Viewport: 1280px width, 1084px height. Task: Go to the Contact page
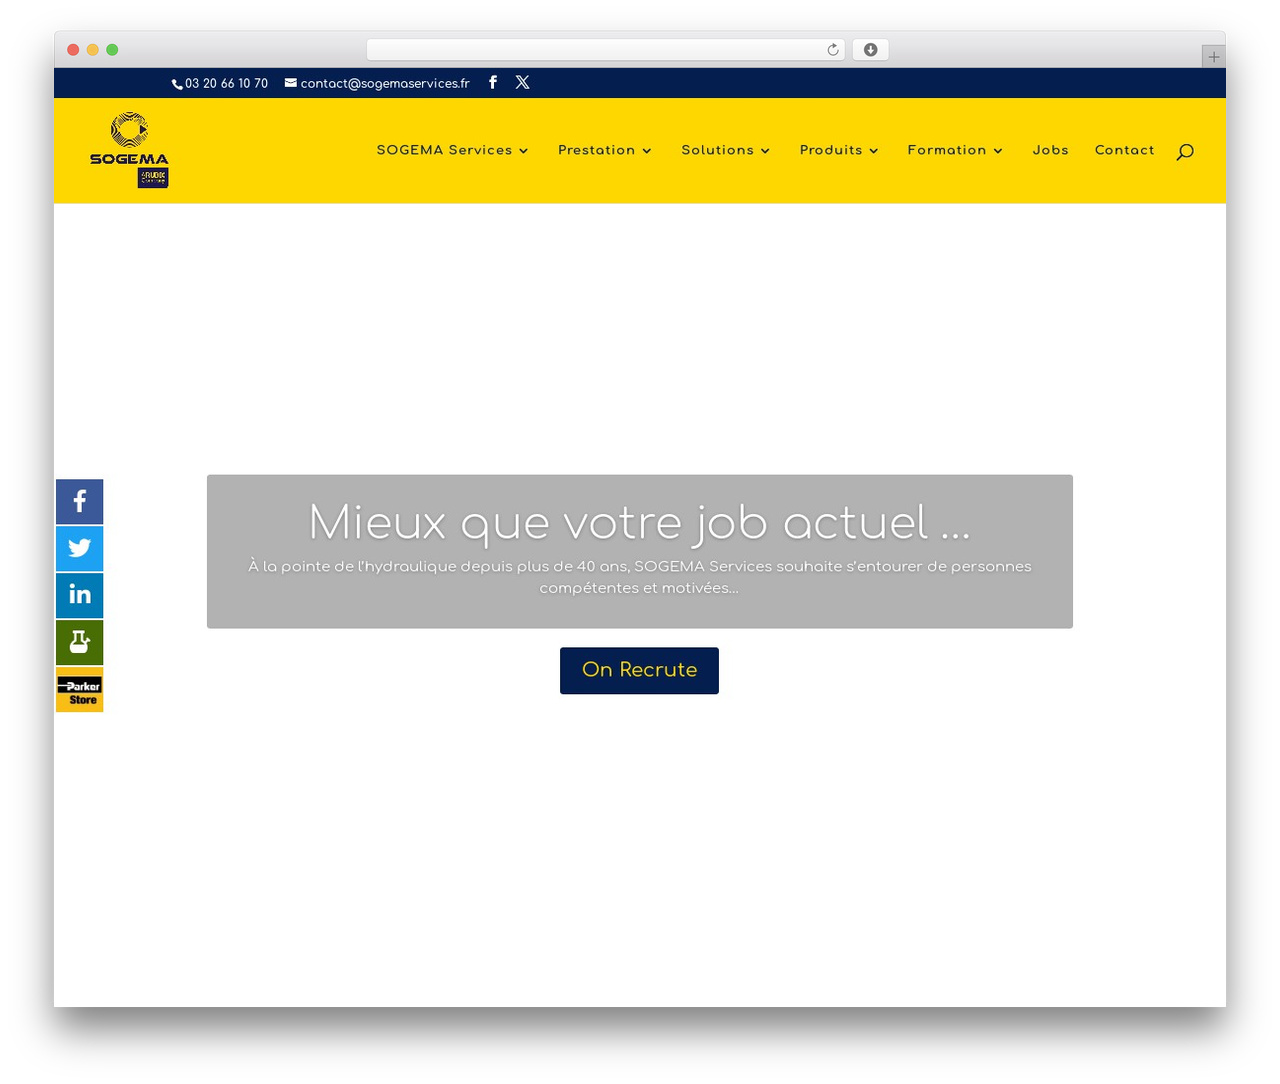[x=1124, y=150]
